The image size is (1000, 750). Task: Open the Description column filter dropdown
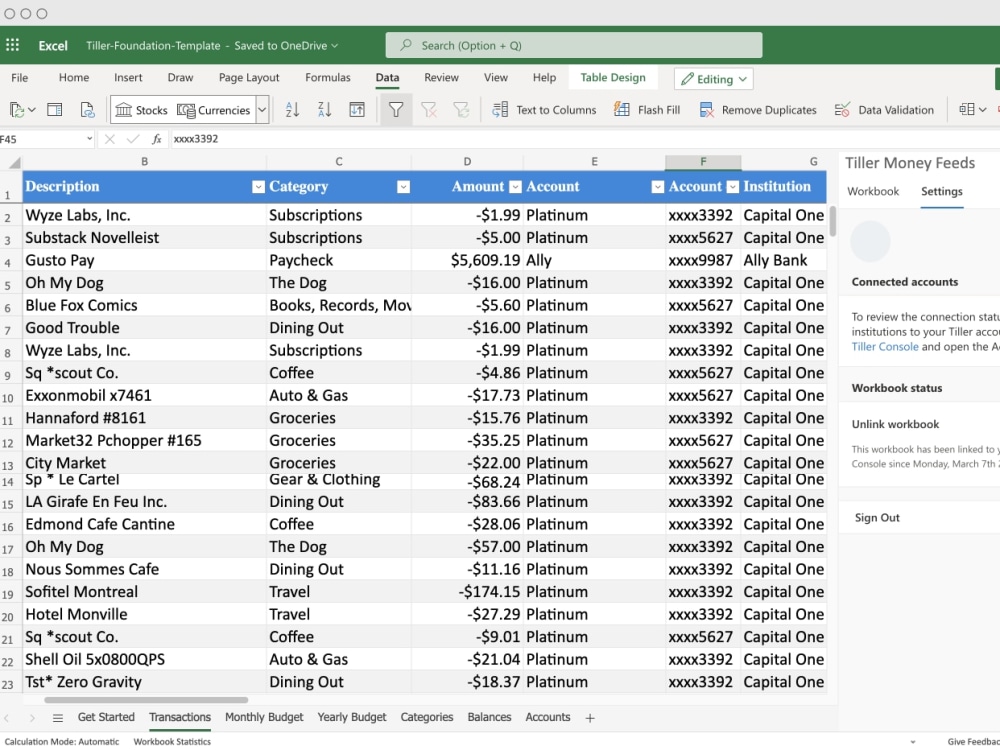[258, 187]
